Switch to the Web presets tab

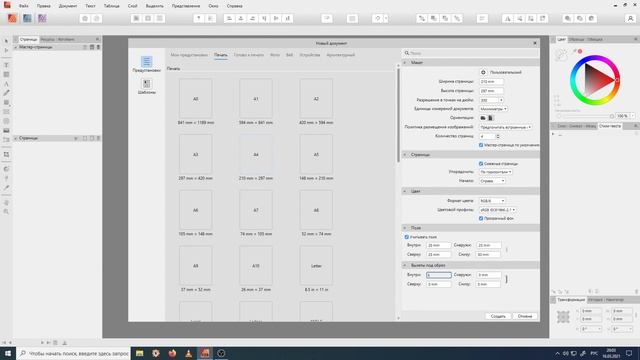pyautogui.click(x=289, y=55)
